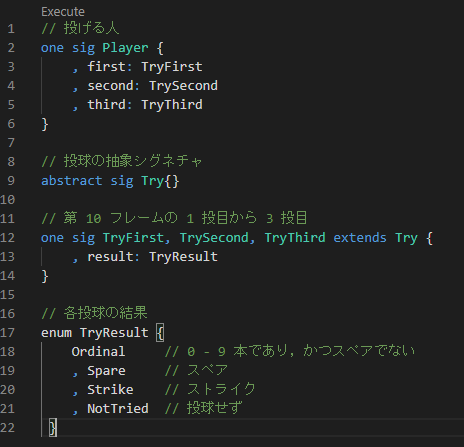464x447 pixels.
Task: Click the 'extends' keyword
Action: click(360, 238)
